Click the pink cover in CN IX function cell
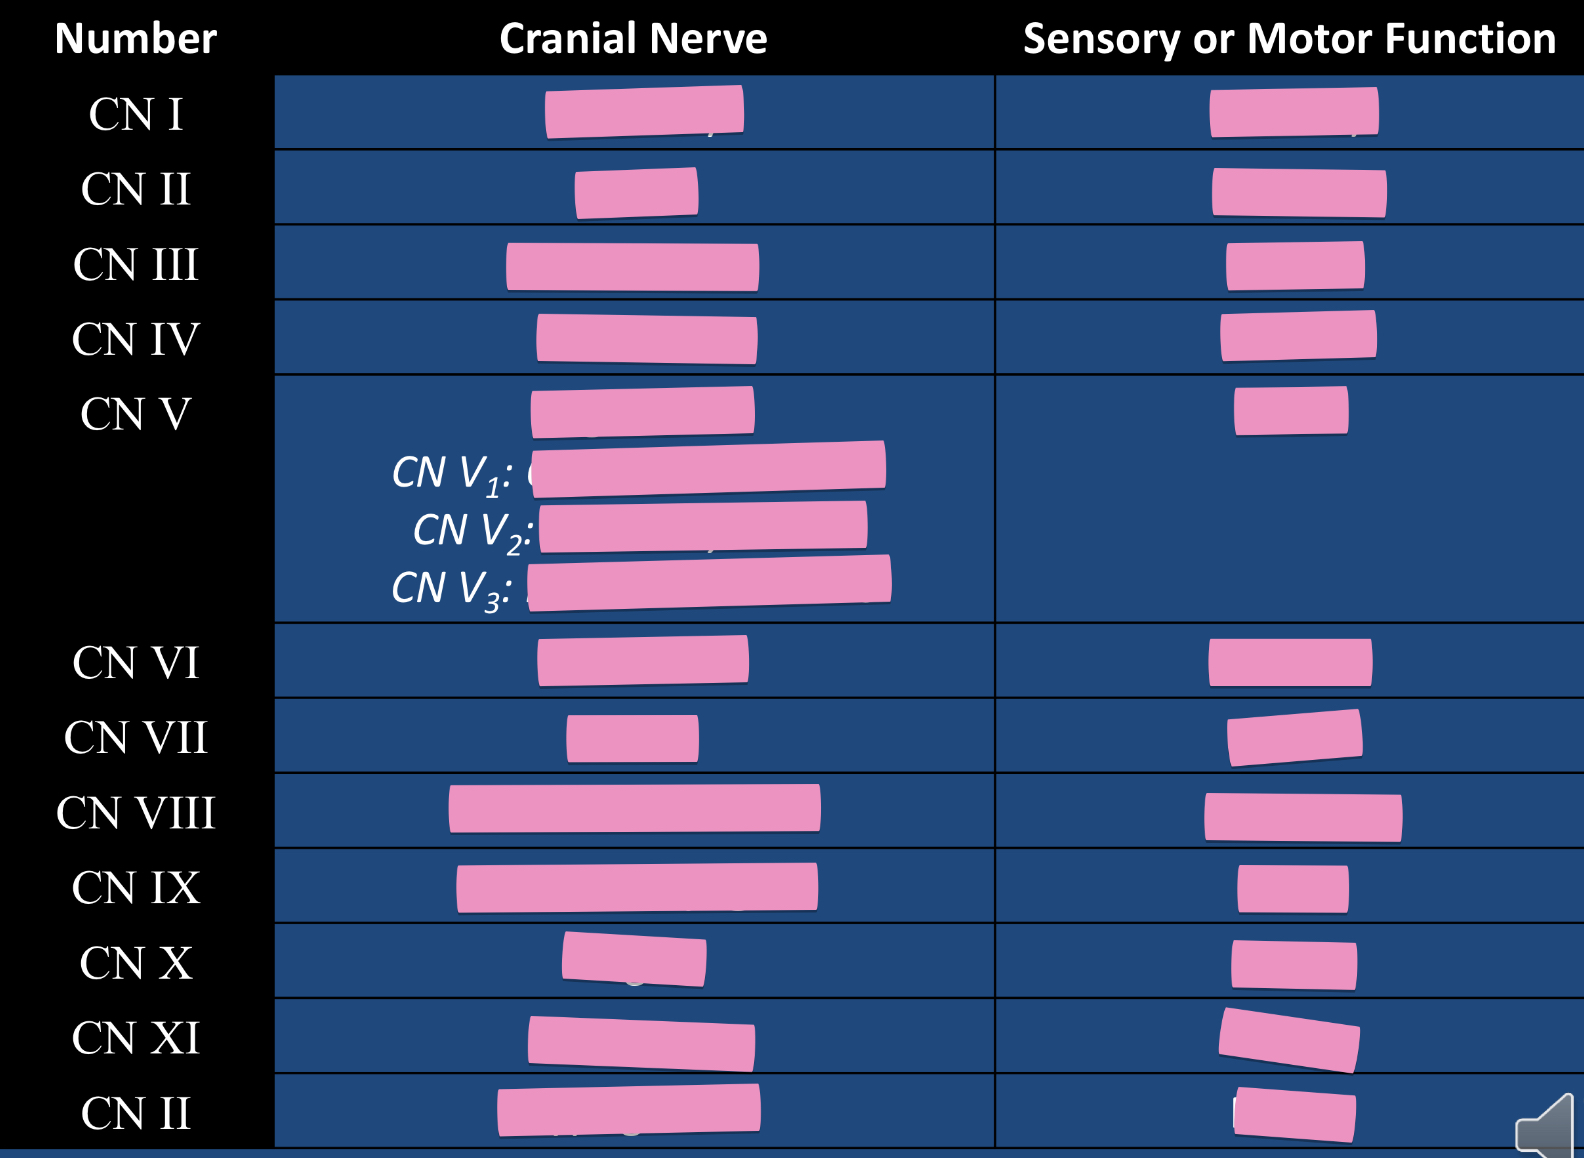This screenshot has height=1158, width=1584. point(1292,889)
